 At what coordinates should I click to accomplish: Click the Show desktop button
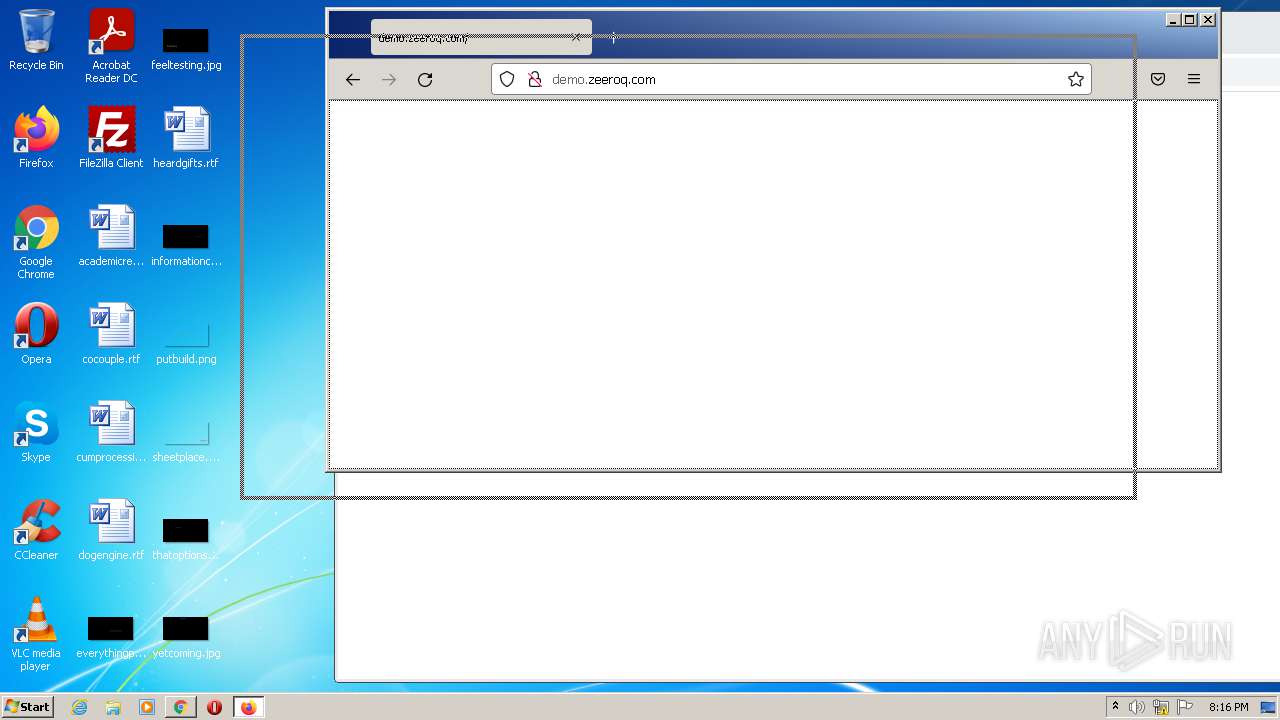(1269, 707)
